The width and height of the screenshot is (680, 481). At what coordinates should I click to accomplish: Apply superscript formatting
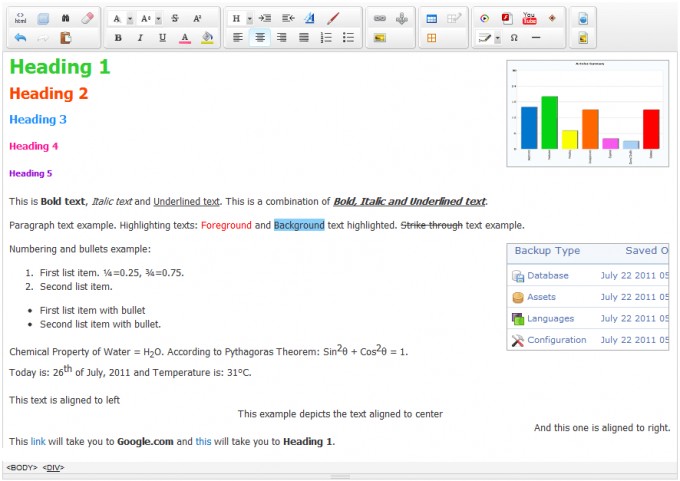pyautogui.click(x=197, y=18)
